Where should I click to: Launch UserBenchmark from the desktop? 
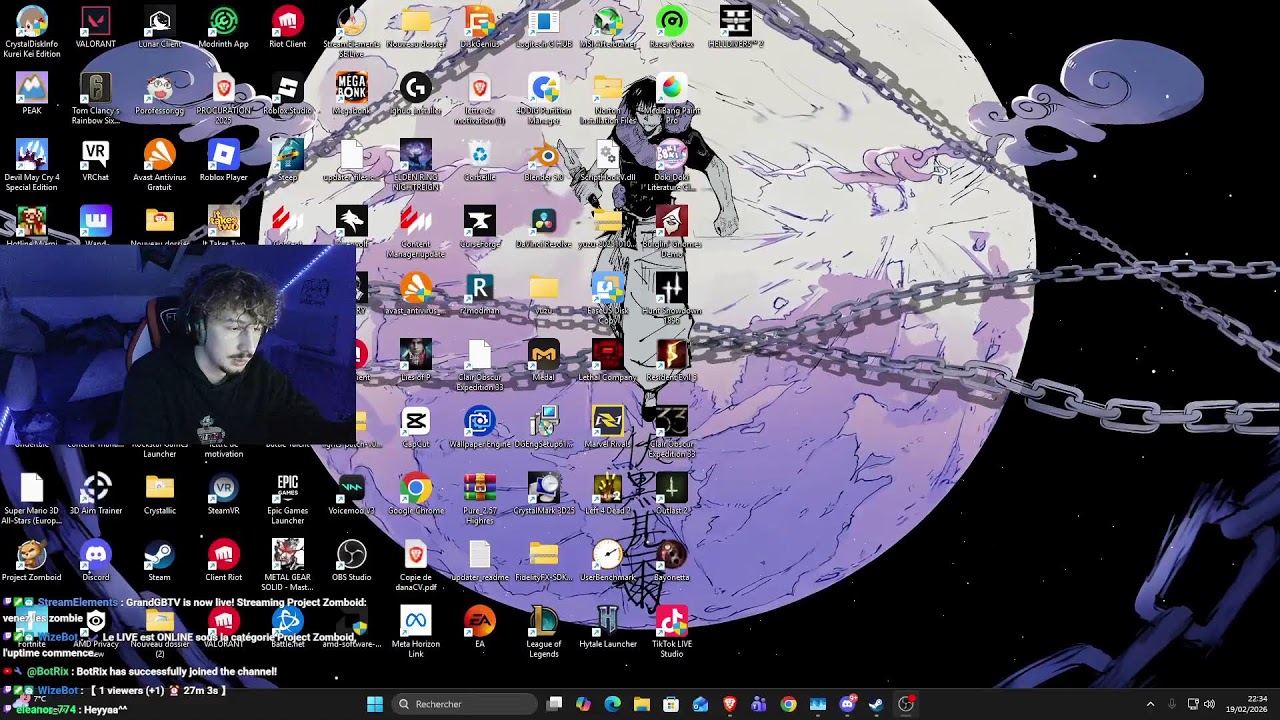click(x=608, y=560)
